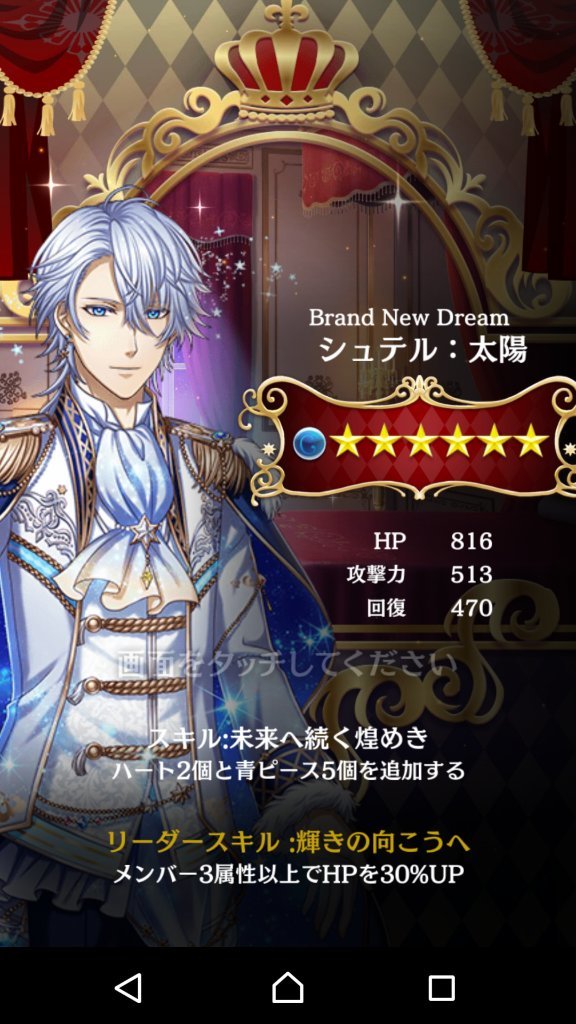The image size is (576, 1024).
Task: Tap the 画面をタッチしてください prompt
Action: point(287,664)
